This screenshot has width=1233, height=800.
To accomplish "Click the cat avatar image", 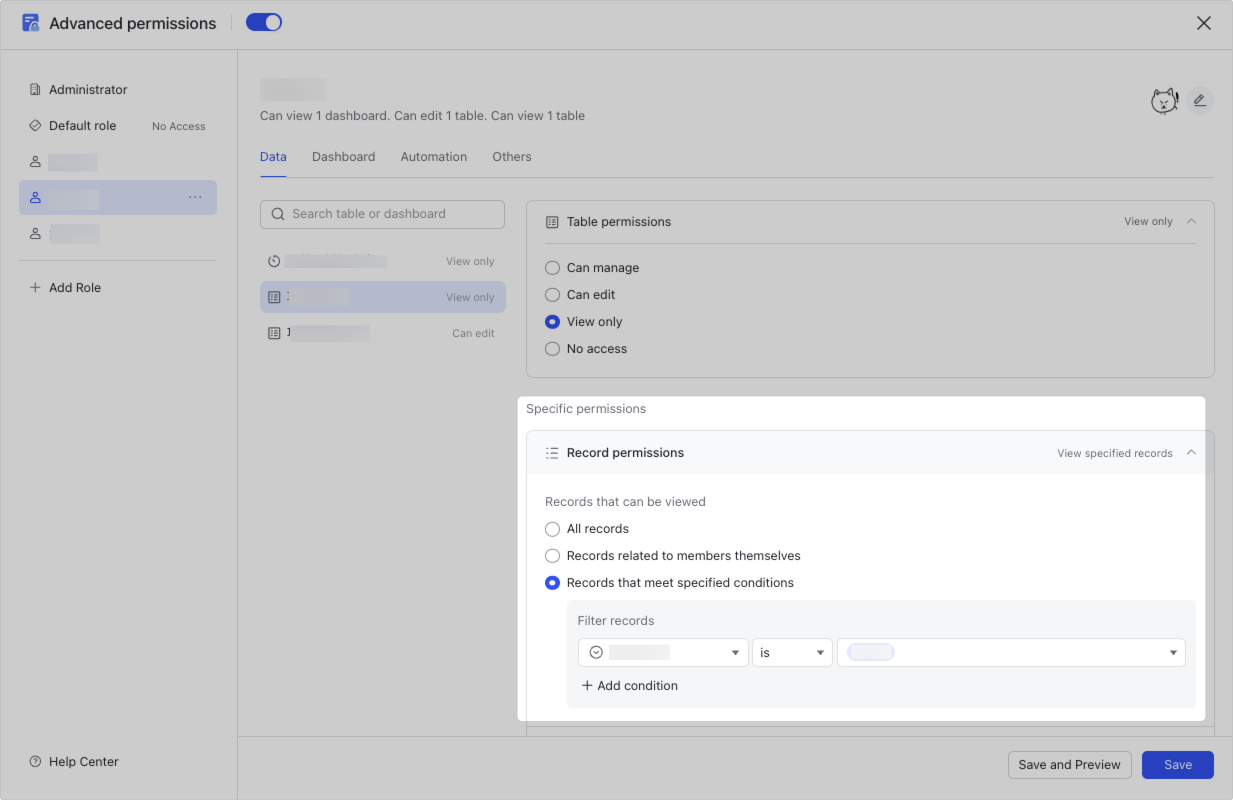I will tap(1164, 100).
